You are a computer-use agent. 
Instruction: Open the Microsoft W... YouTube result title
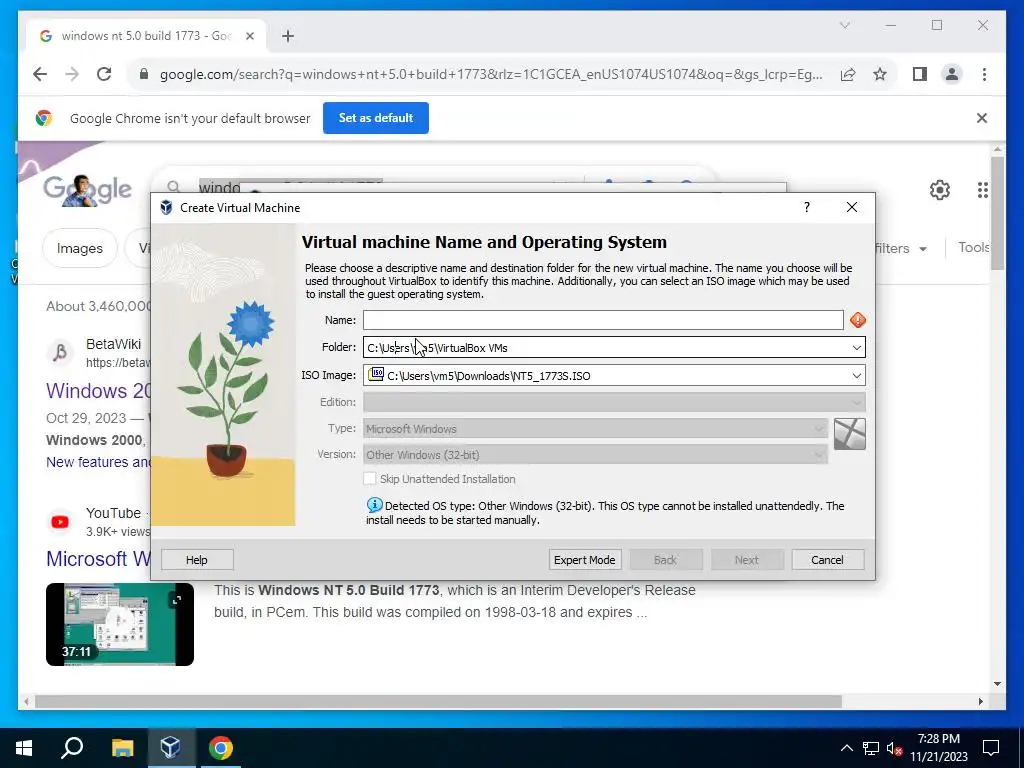tap(98, 559)
